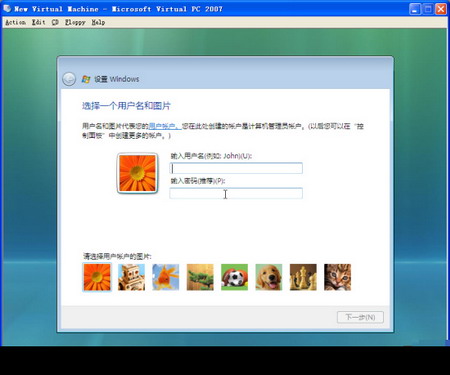Click the Virtual PC title bar icon

tap(7, 9)
